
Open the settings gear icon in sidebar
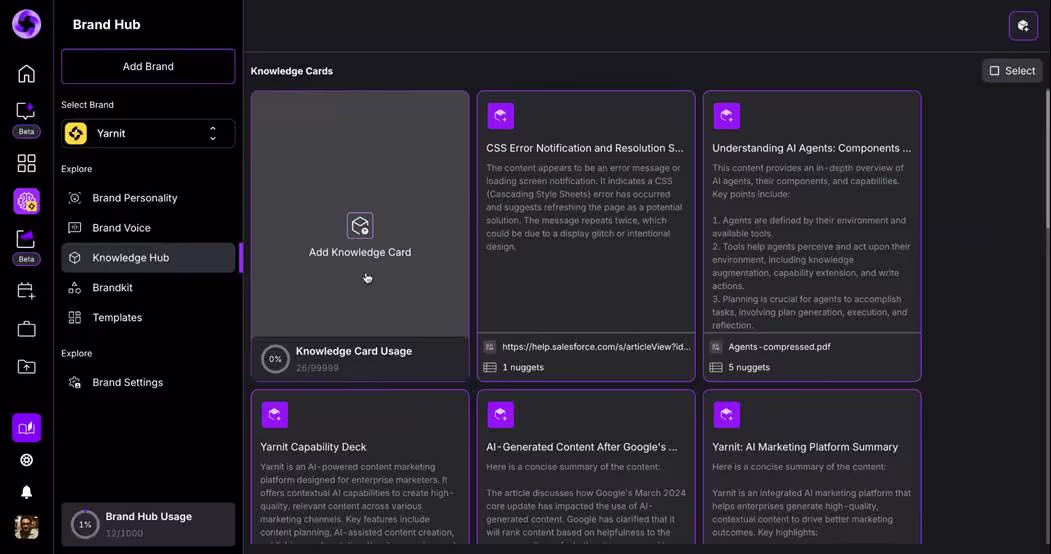[26, 460]
